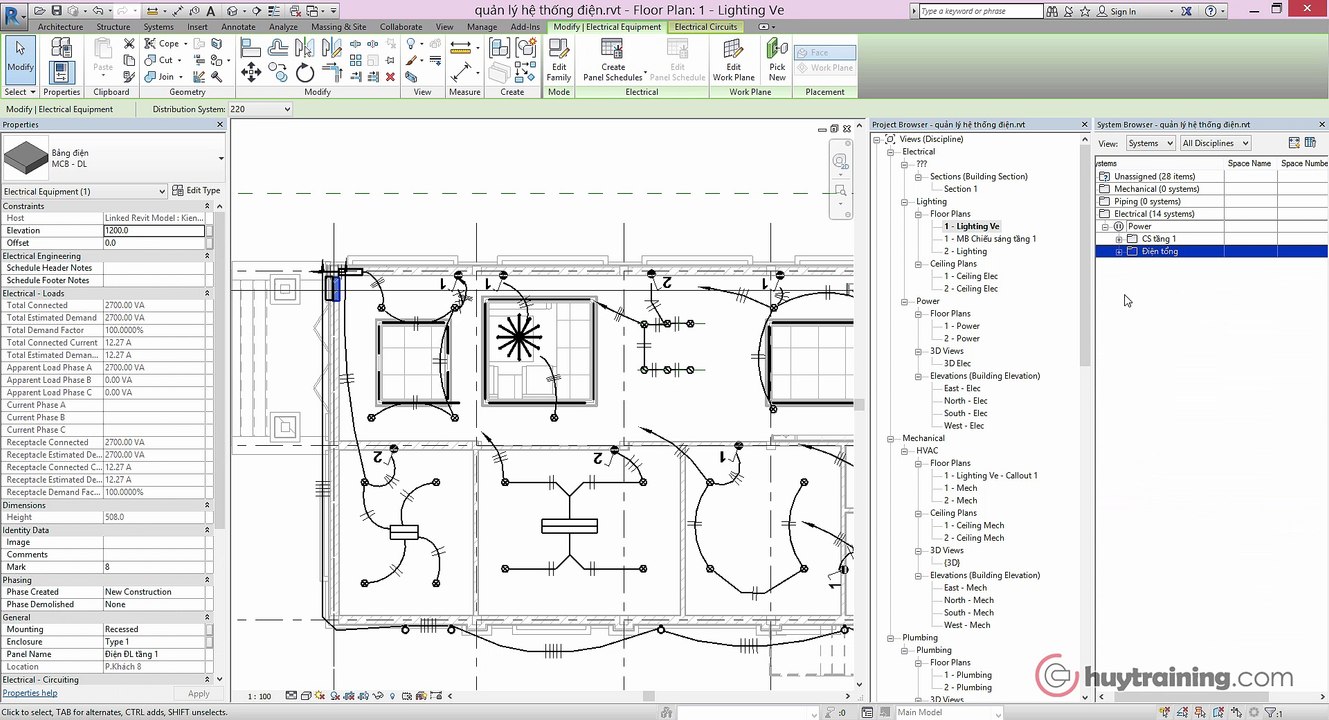The width and height of the screenshot is (1329, 720).
Task: Select the 2 - Lighting floor plan
Action: (x=965, y=251)
